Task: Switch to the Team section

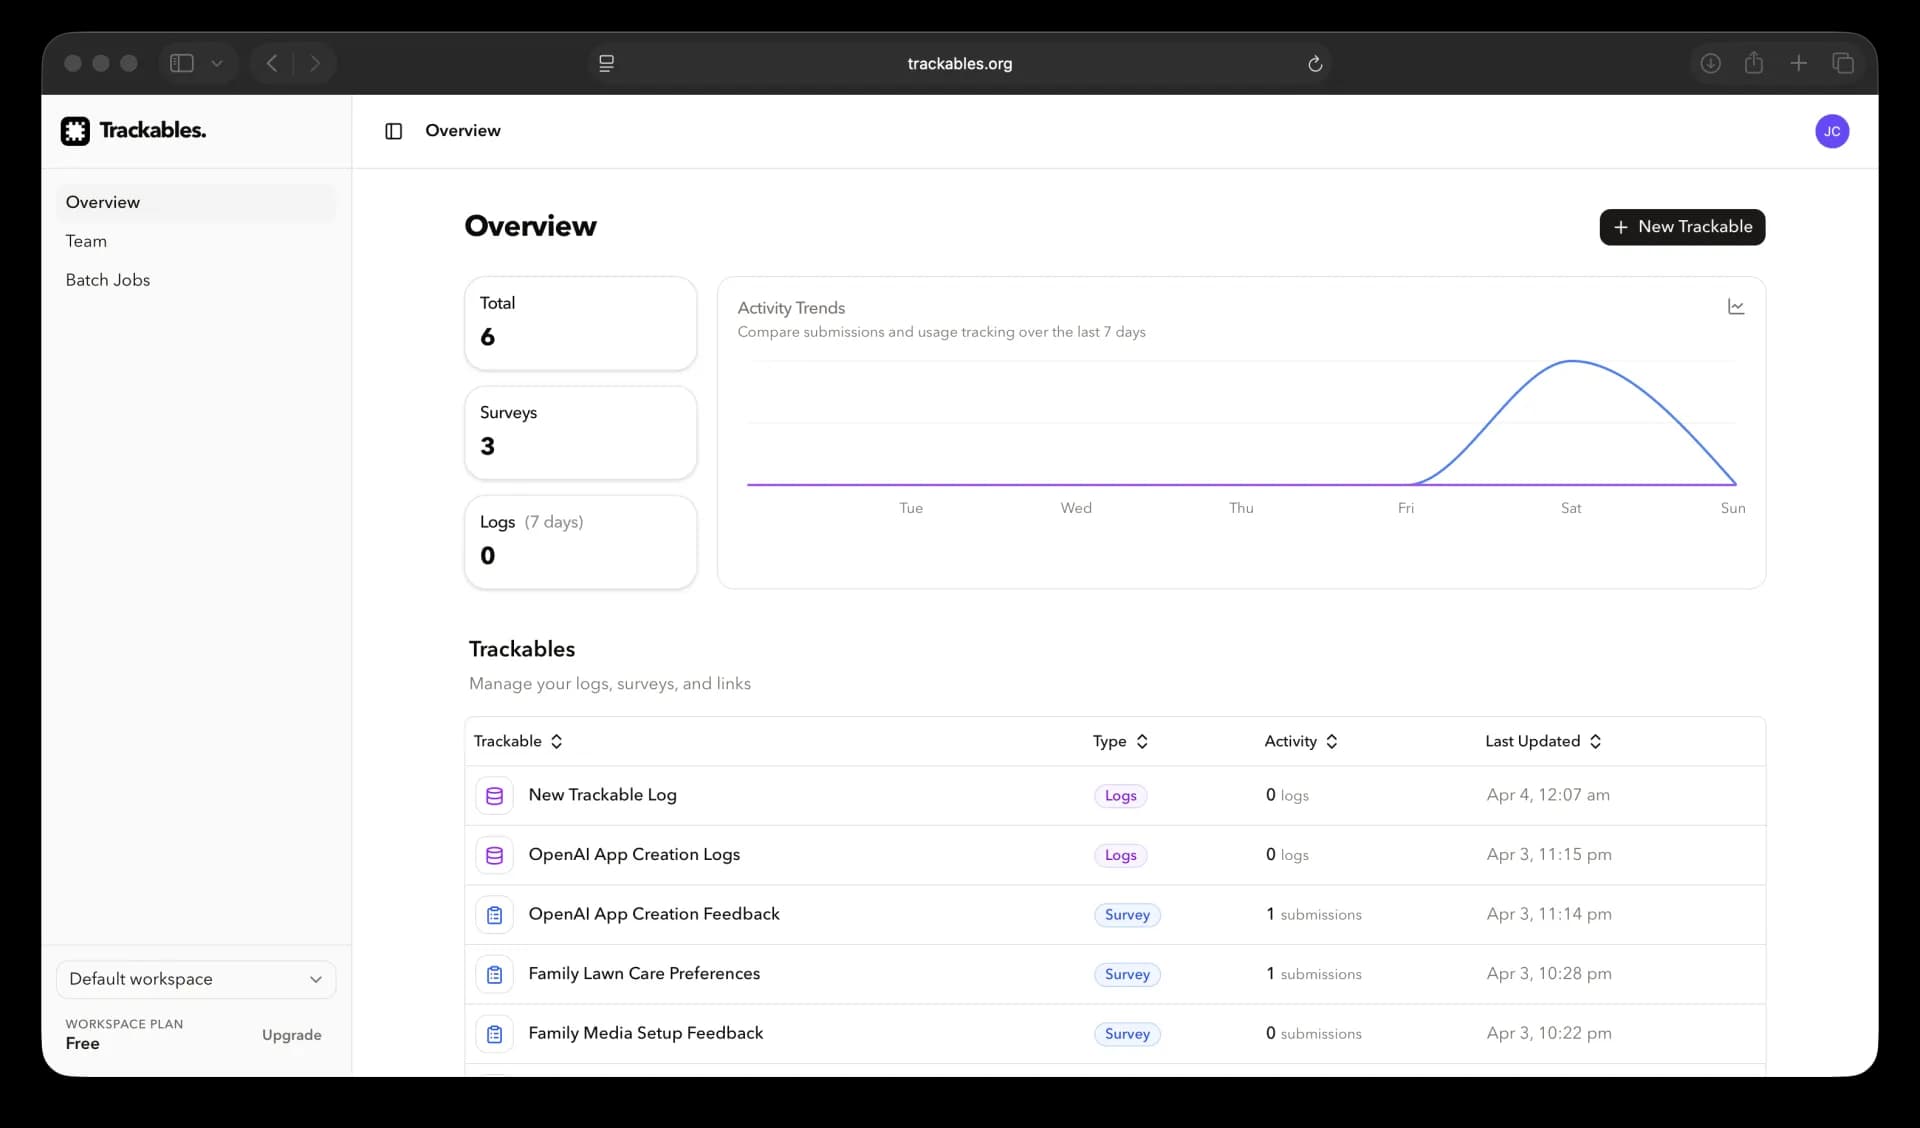Action: click(x=86, y=241)
